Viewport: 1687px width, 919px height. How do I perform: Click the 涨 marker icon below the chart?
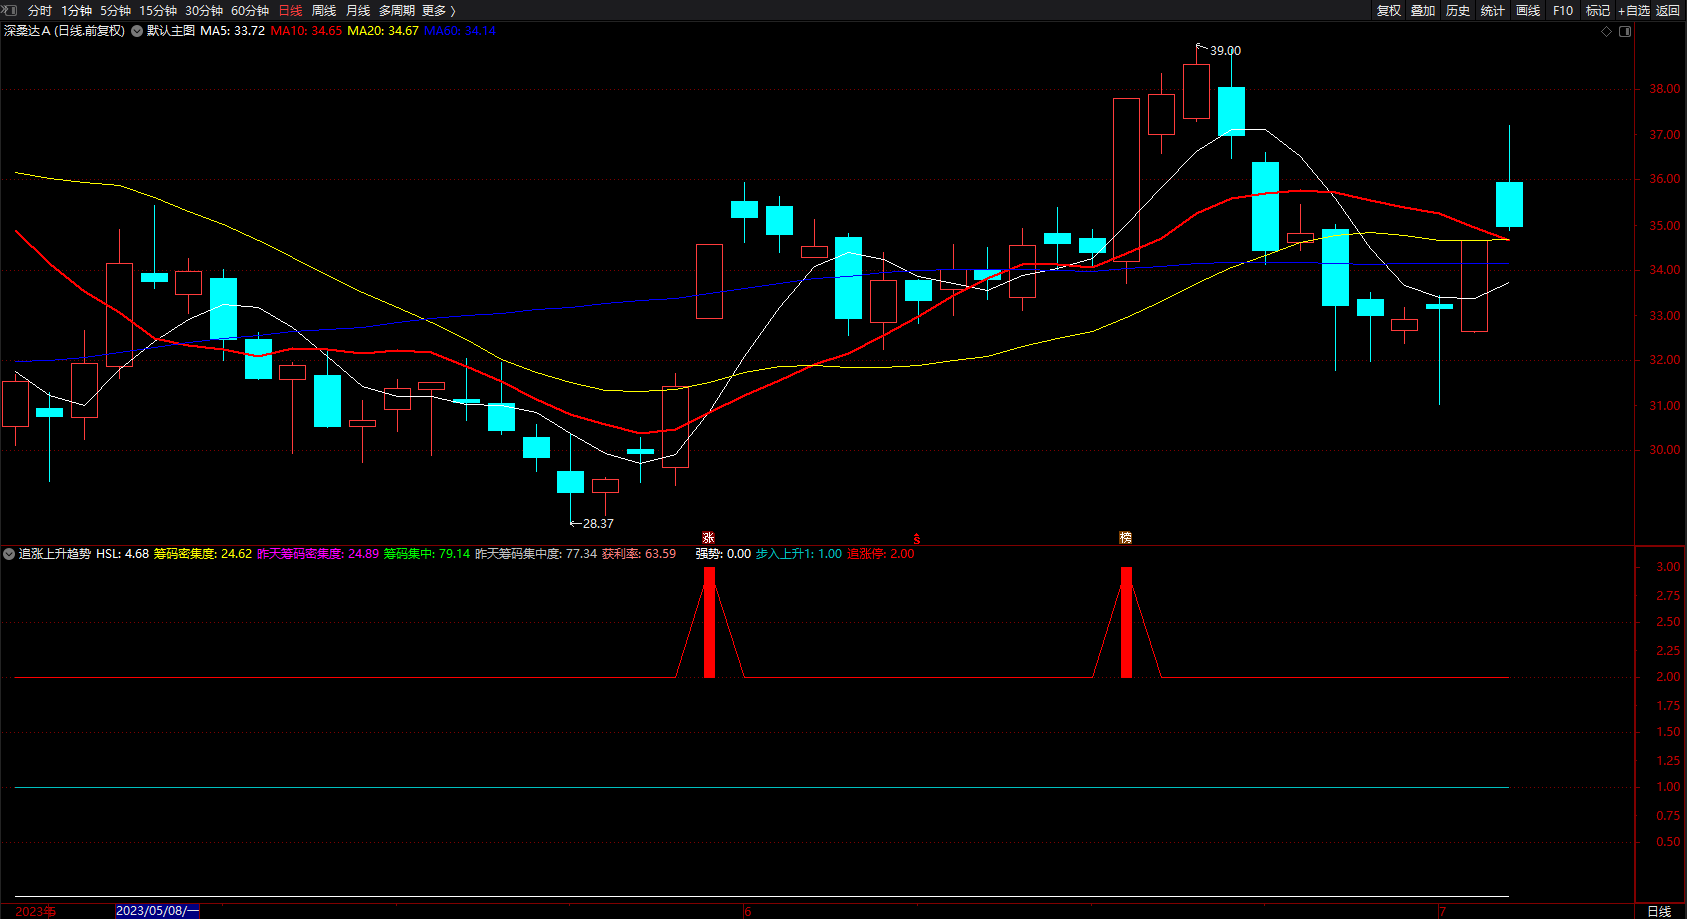point(708,538)
